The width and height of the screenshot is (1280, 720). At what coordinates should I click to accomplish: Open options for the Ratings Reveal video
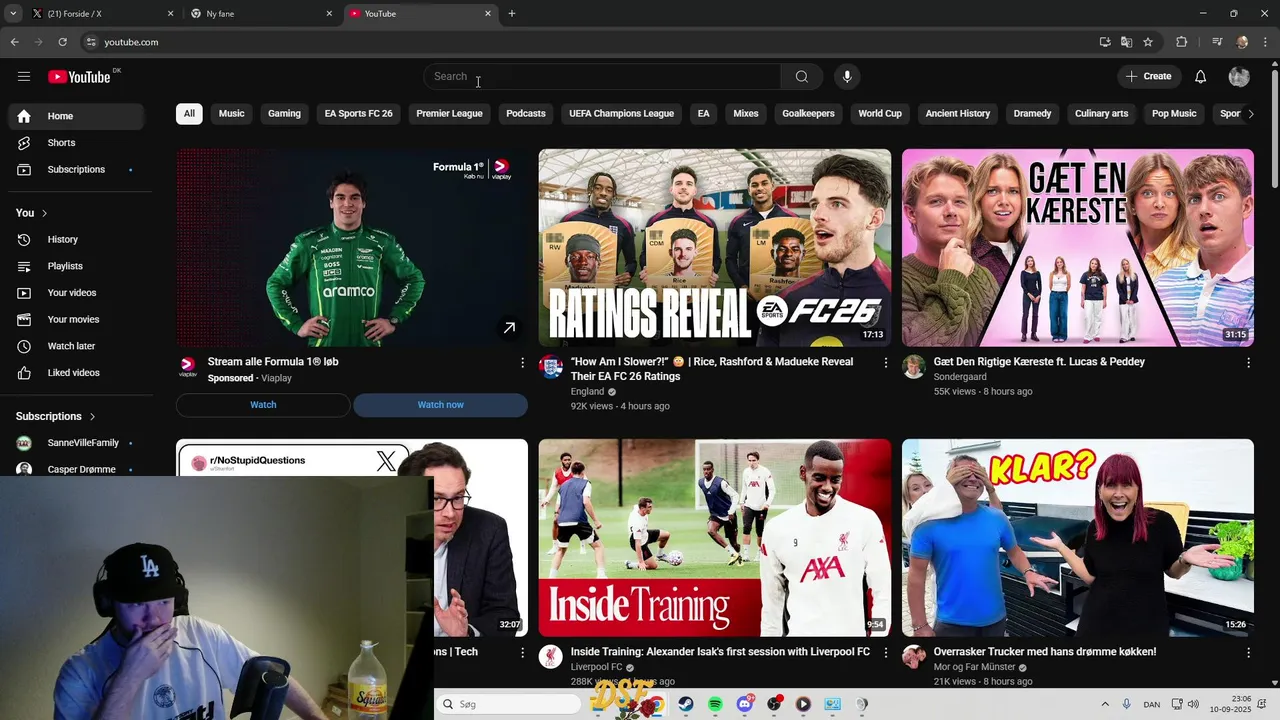click(885, 363)
